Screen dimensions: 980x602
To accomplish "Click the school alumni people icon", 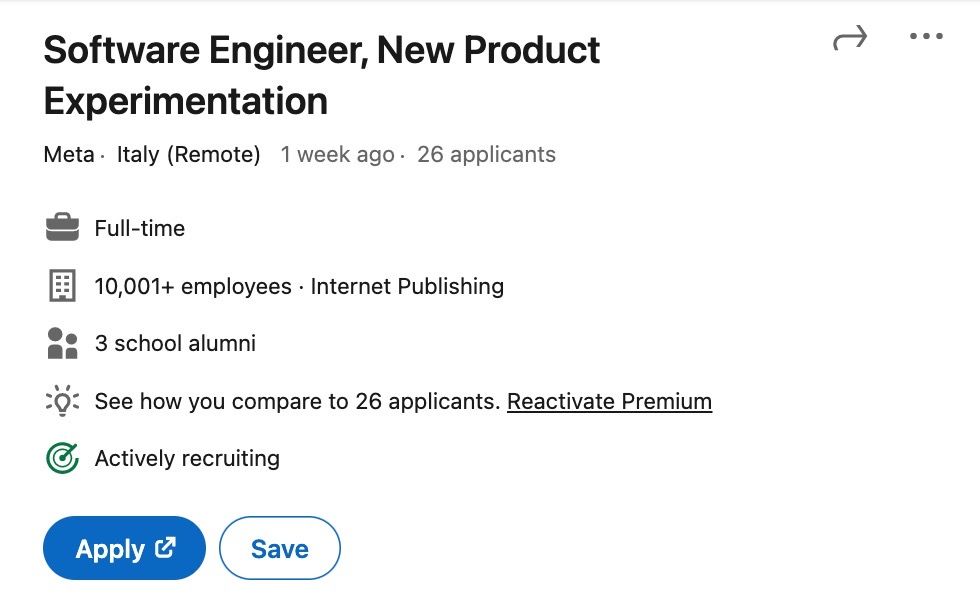I will [62, 344].
